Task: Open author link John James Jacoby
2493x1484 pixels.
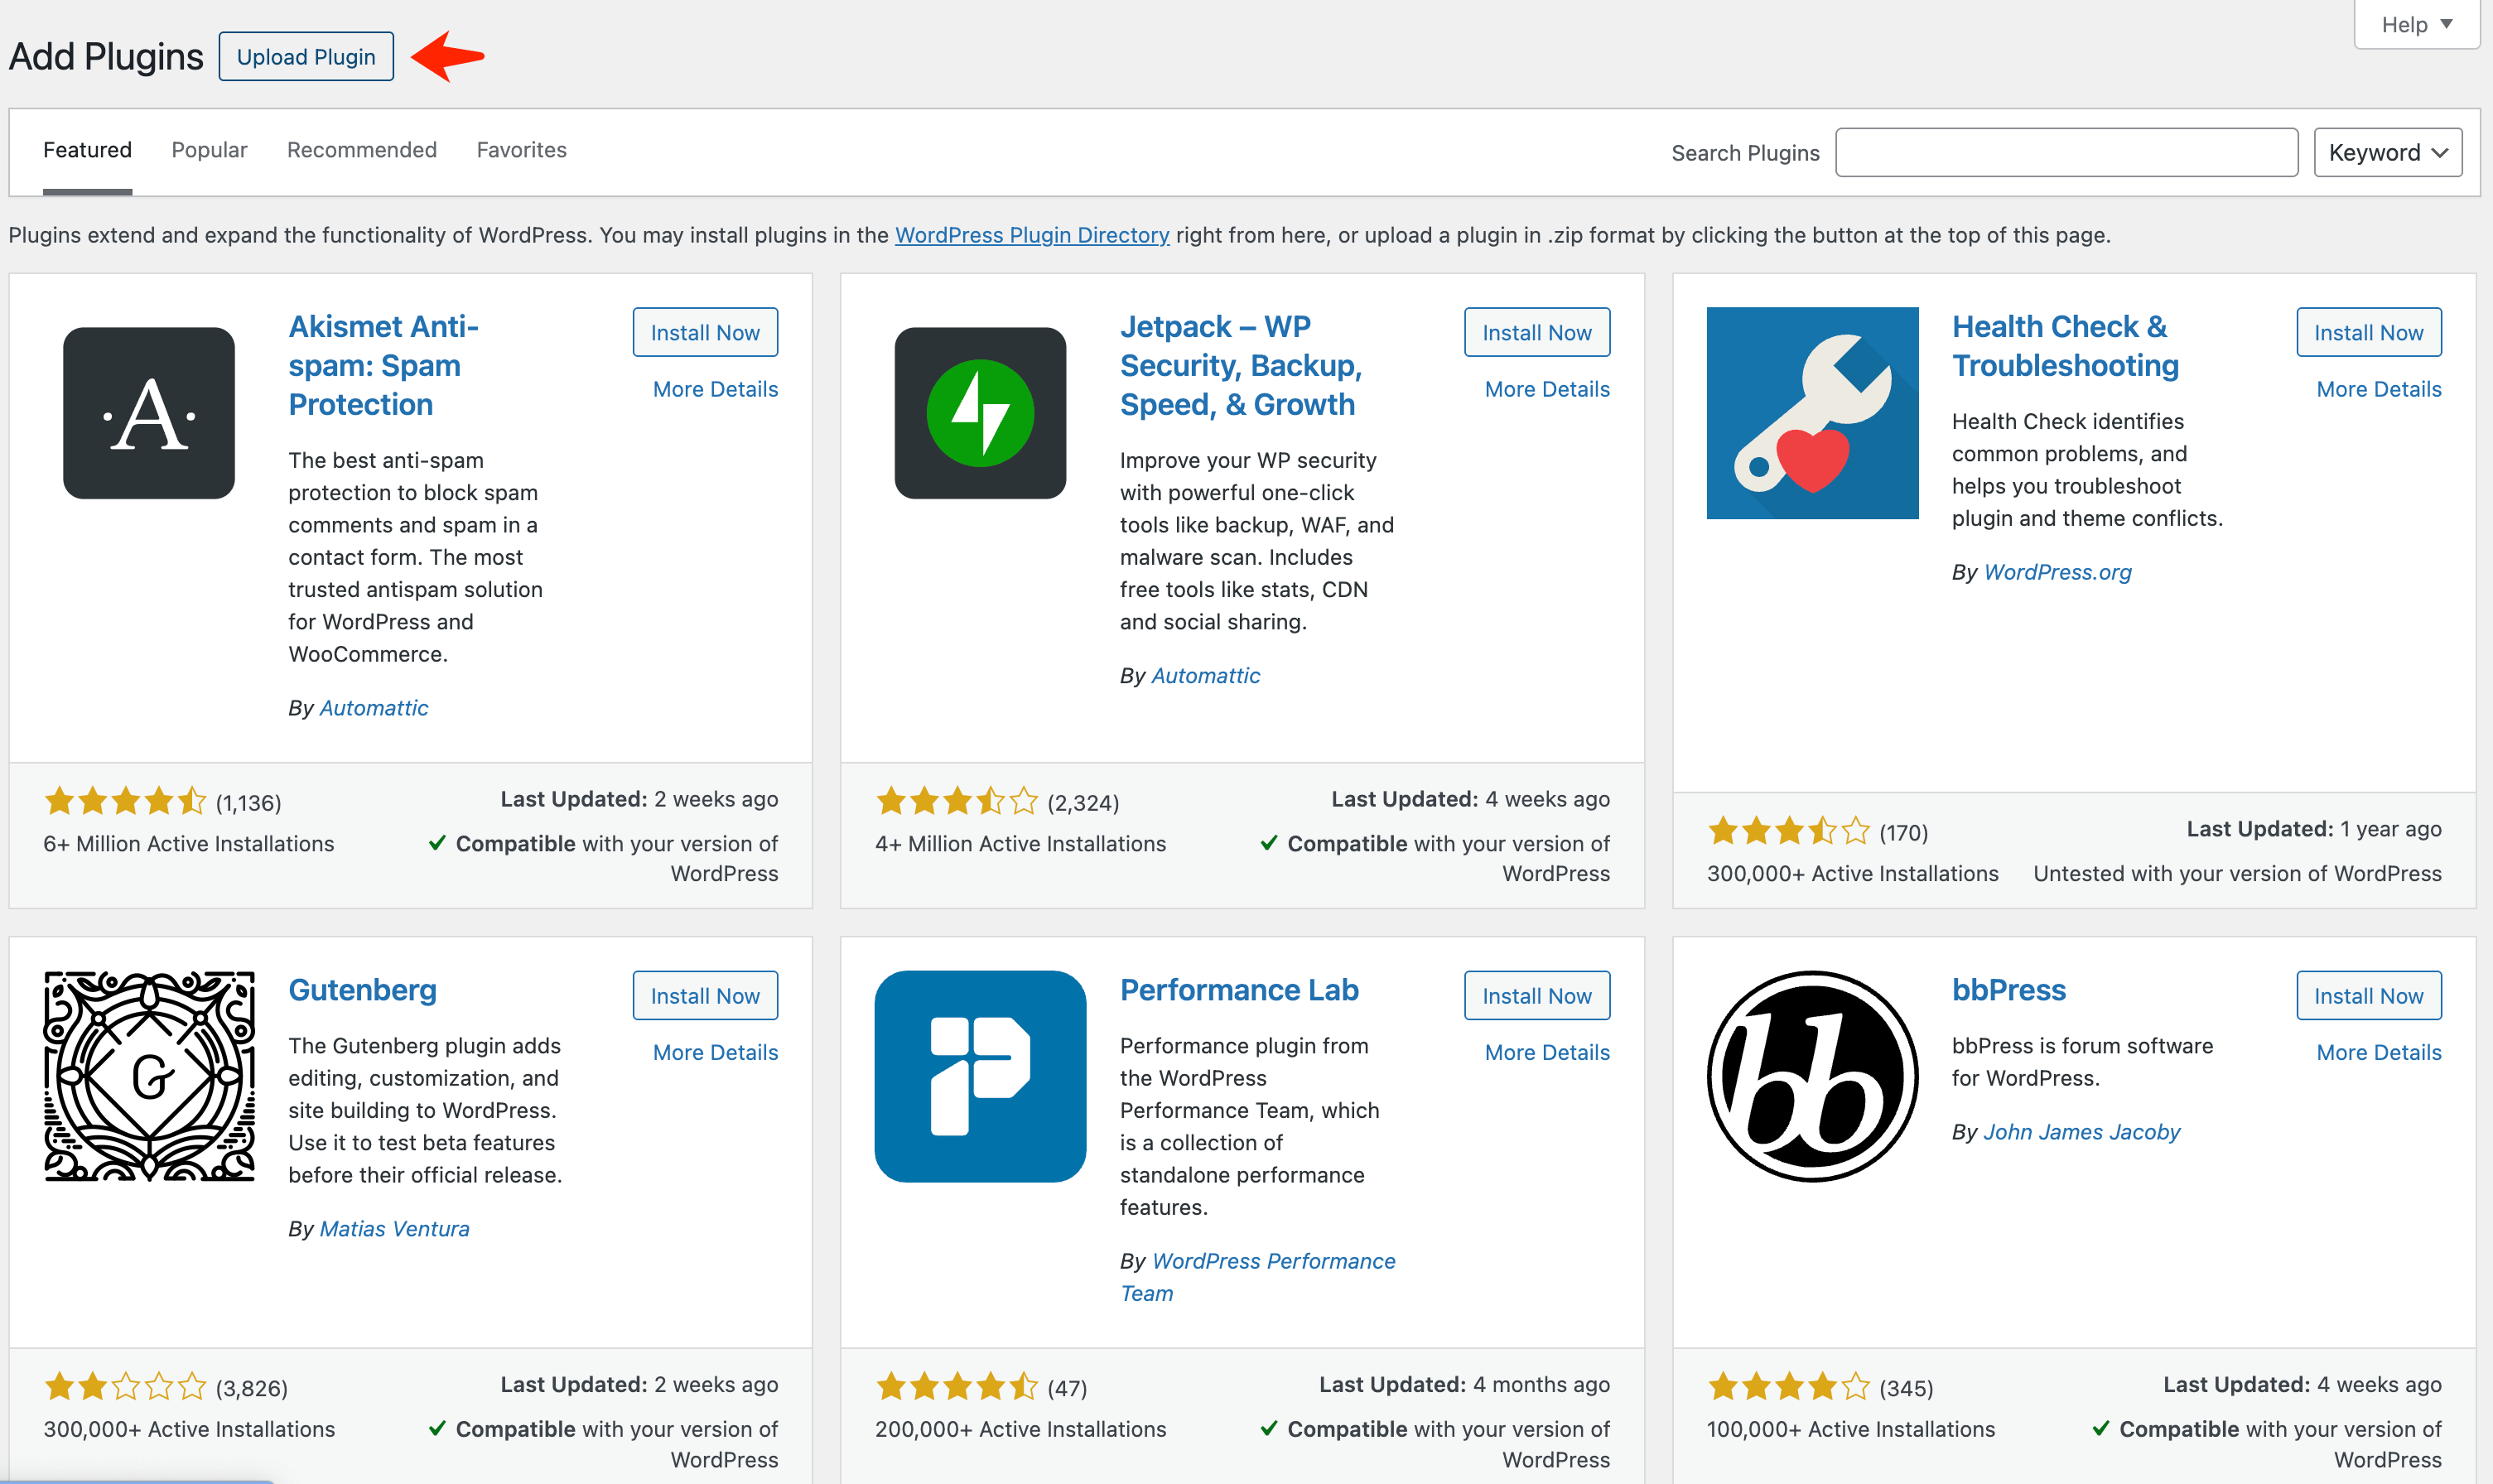Action: 2080,1132
